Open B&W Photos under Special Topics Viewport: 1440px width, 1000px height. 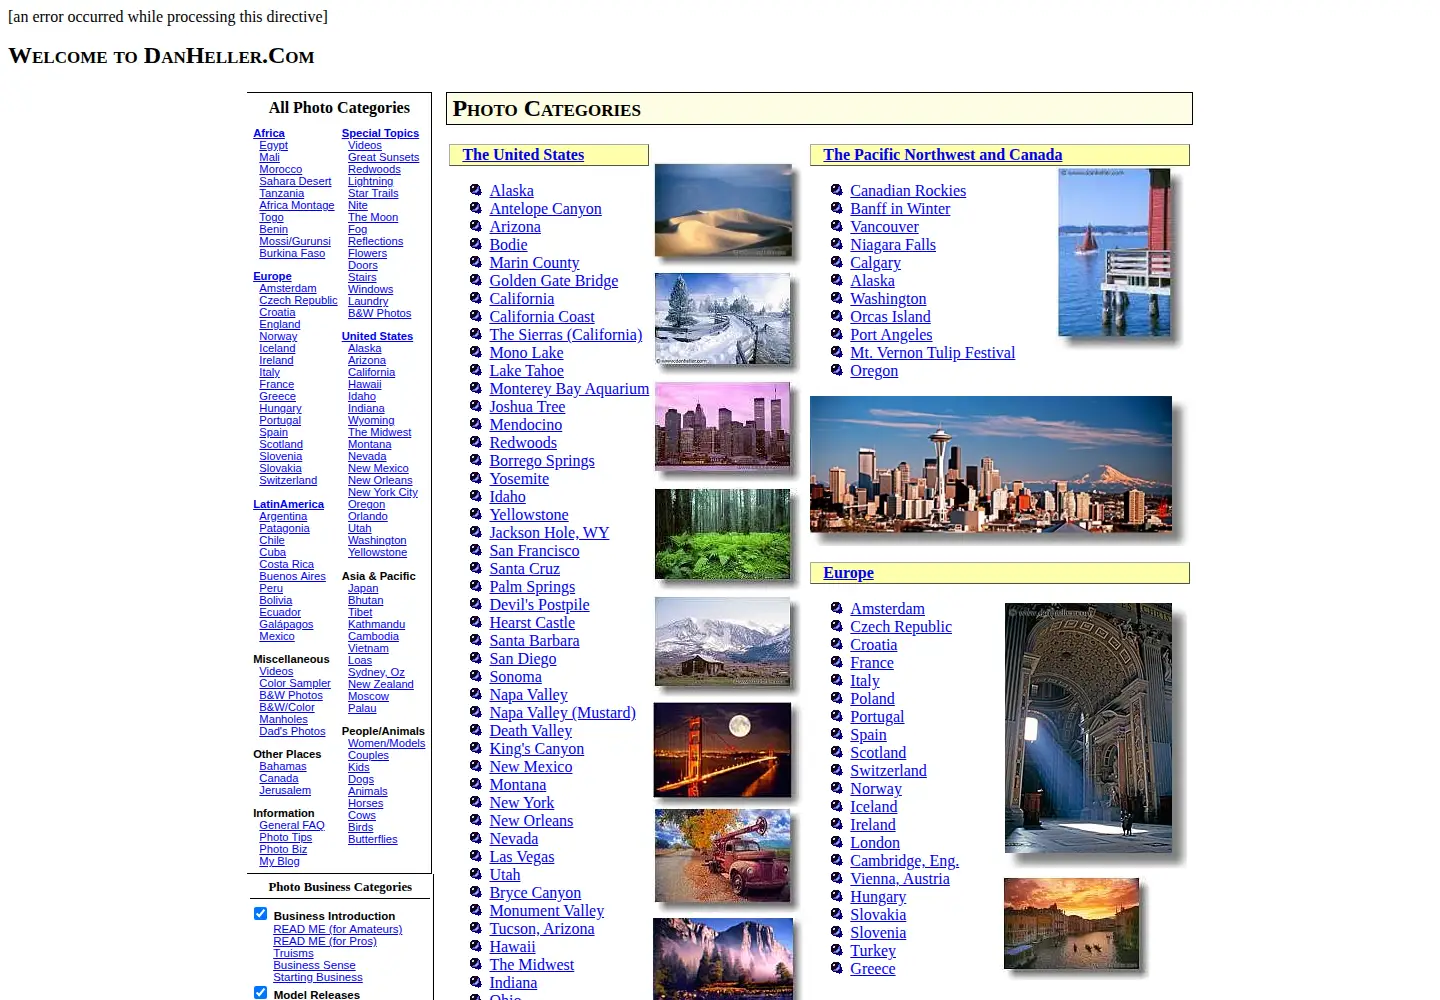(379, 313)
